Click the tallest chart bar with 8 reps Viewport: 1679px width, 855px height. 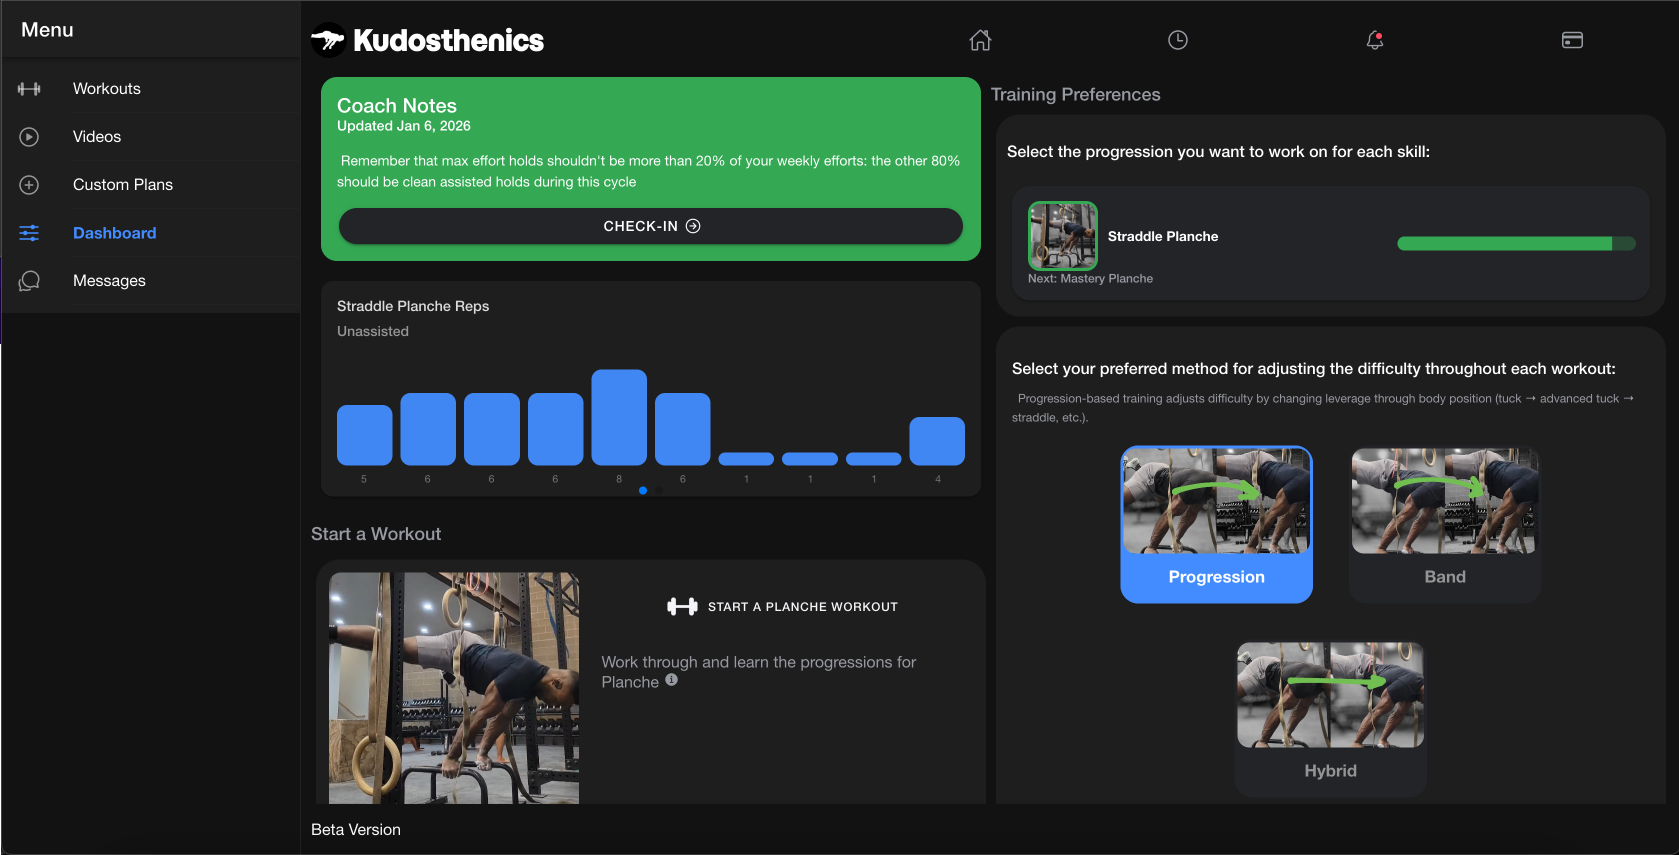[x=619, y=417]
